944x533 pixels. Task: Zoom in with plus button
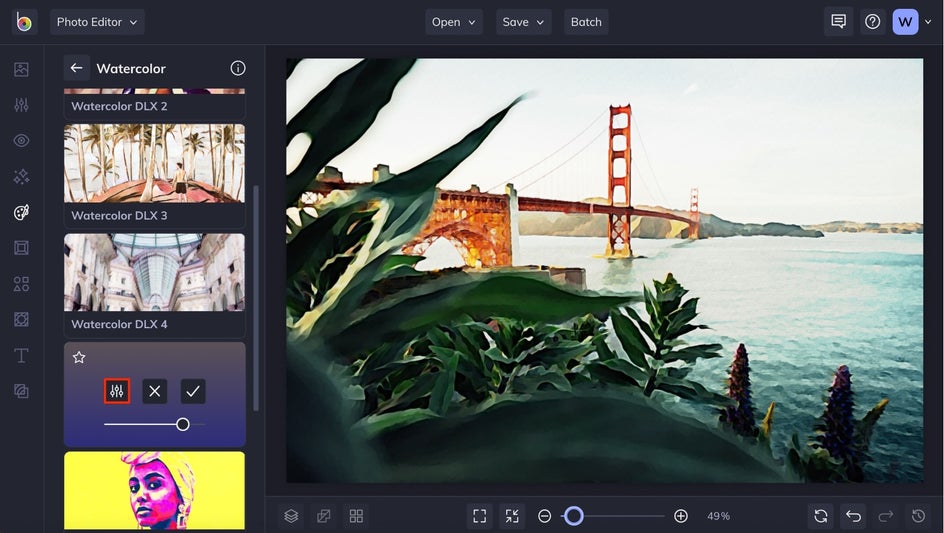681,516
